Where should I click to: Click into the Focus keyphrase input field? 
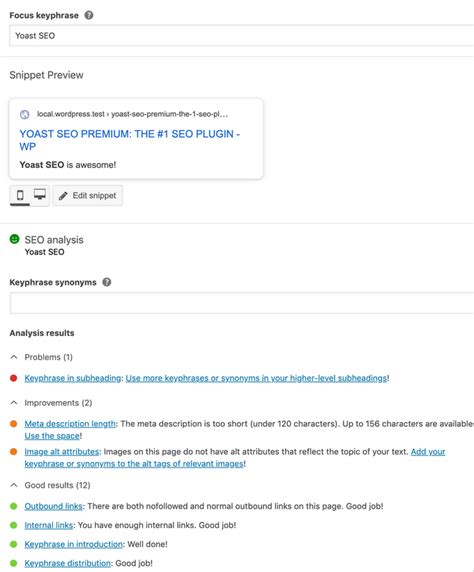tap(242, 36)
